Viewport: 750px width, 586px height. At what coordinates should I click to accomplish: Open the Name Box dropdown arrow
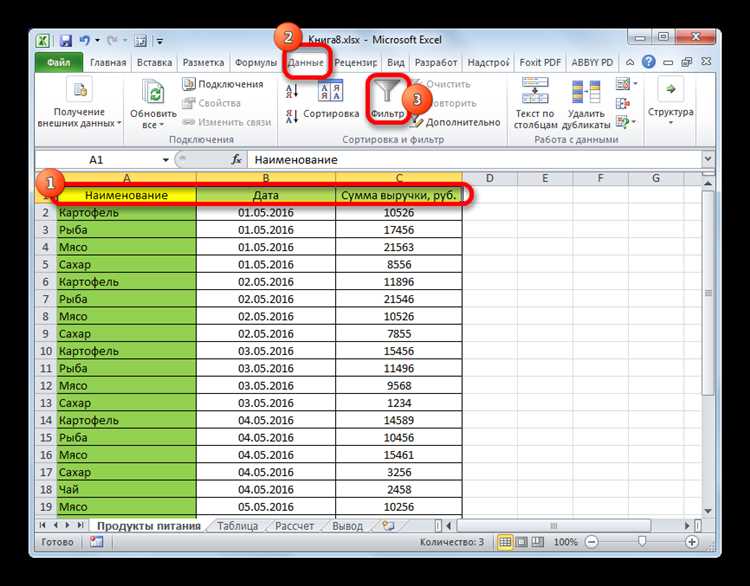[165, 160]
